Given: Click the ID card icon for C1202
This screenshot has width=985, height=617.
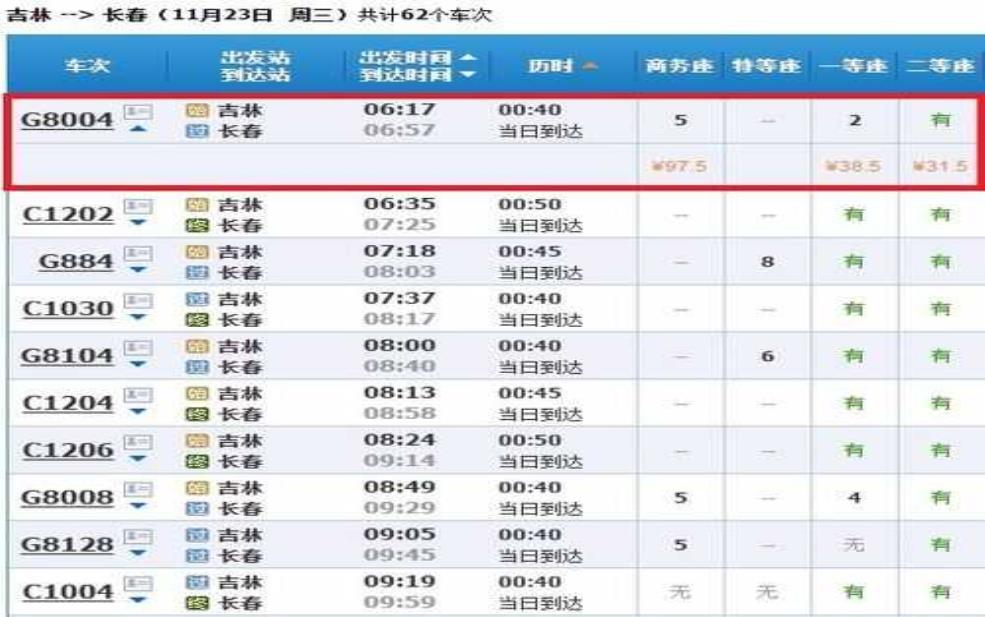Looking at the screenshot, I should click(x=138, y=206).
